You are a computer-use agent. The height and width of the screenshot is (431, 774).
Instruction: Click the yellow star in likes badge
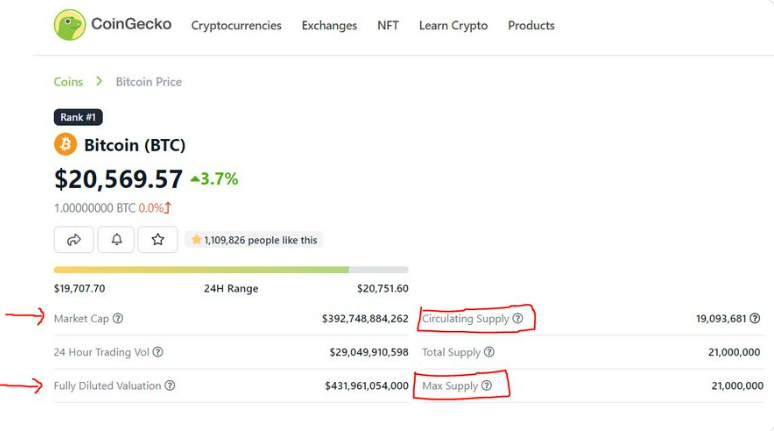196,239
